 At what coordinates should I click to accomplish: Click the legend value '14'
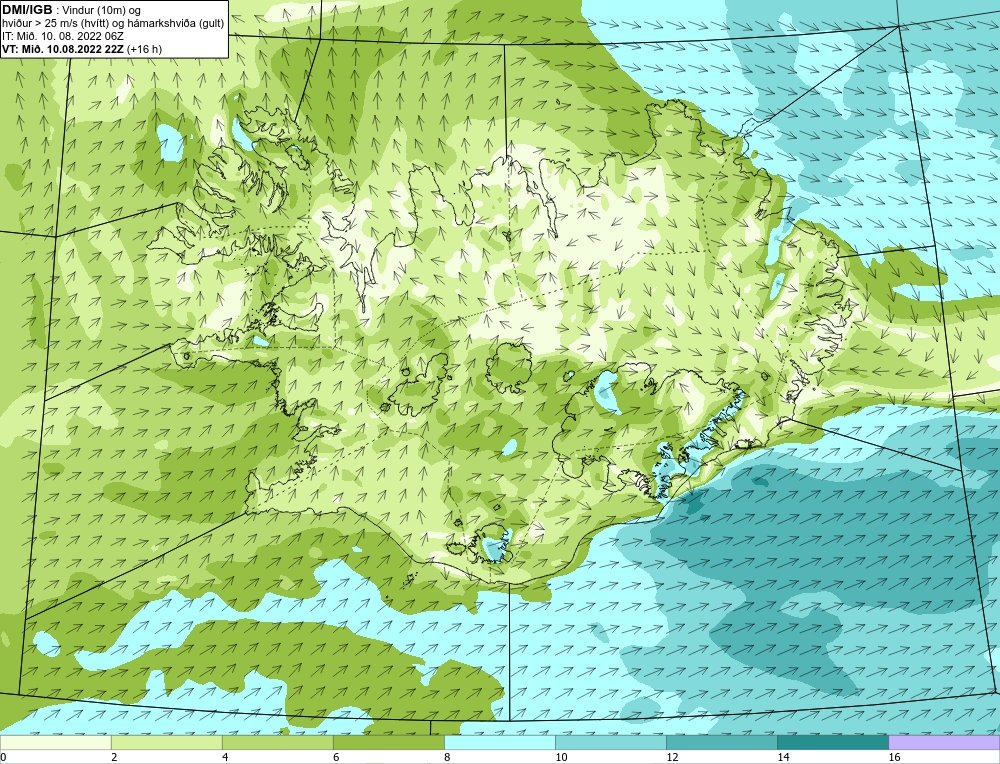pyautogui.click(x=783, y=757)
